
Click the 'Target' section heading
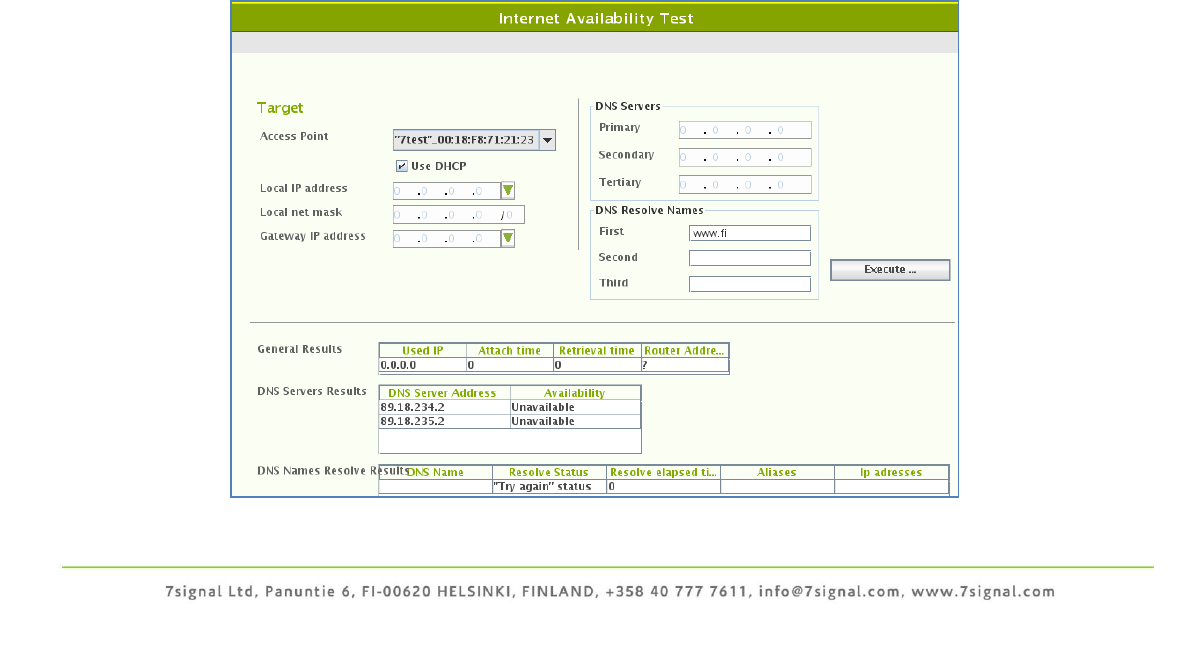click(x=280, y=108)
